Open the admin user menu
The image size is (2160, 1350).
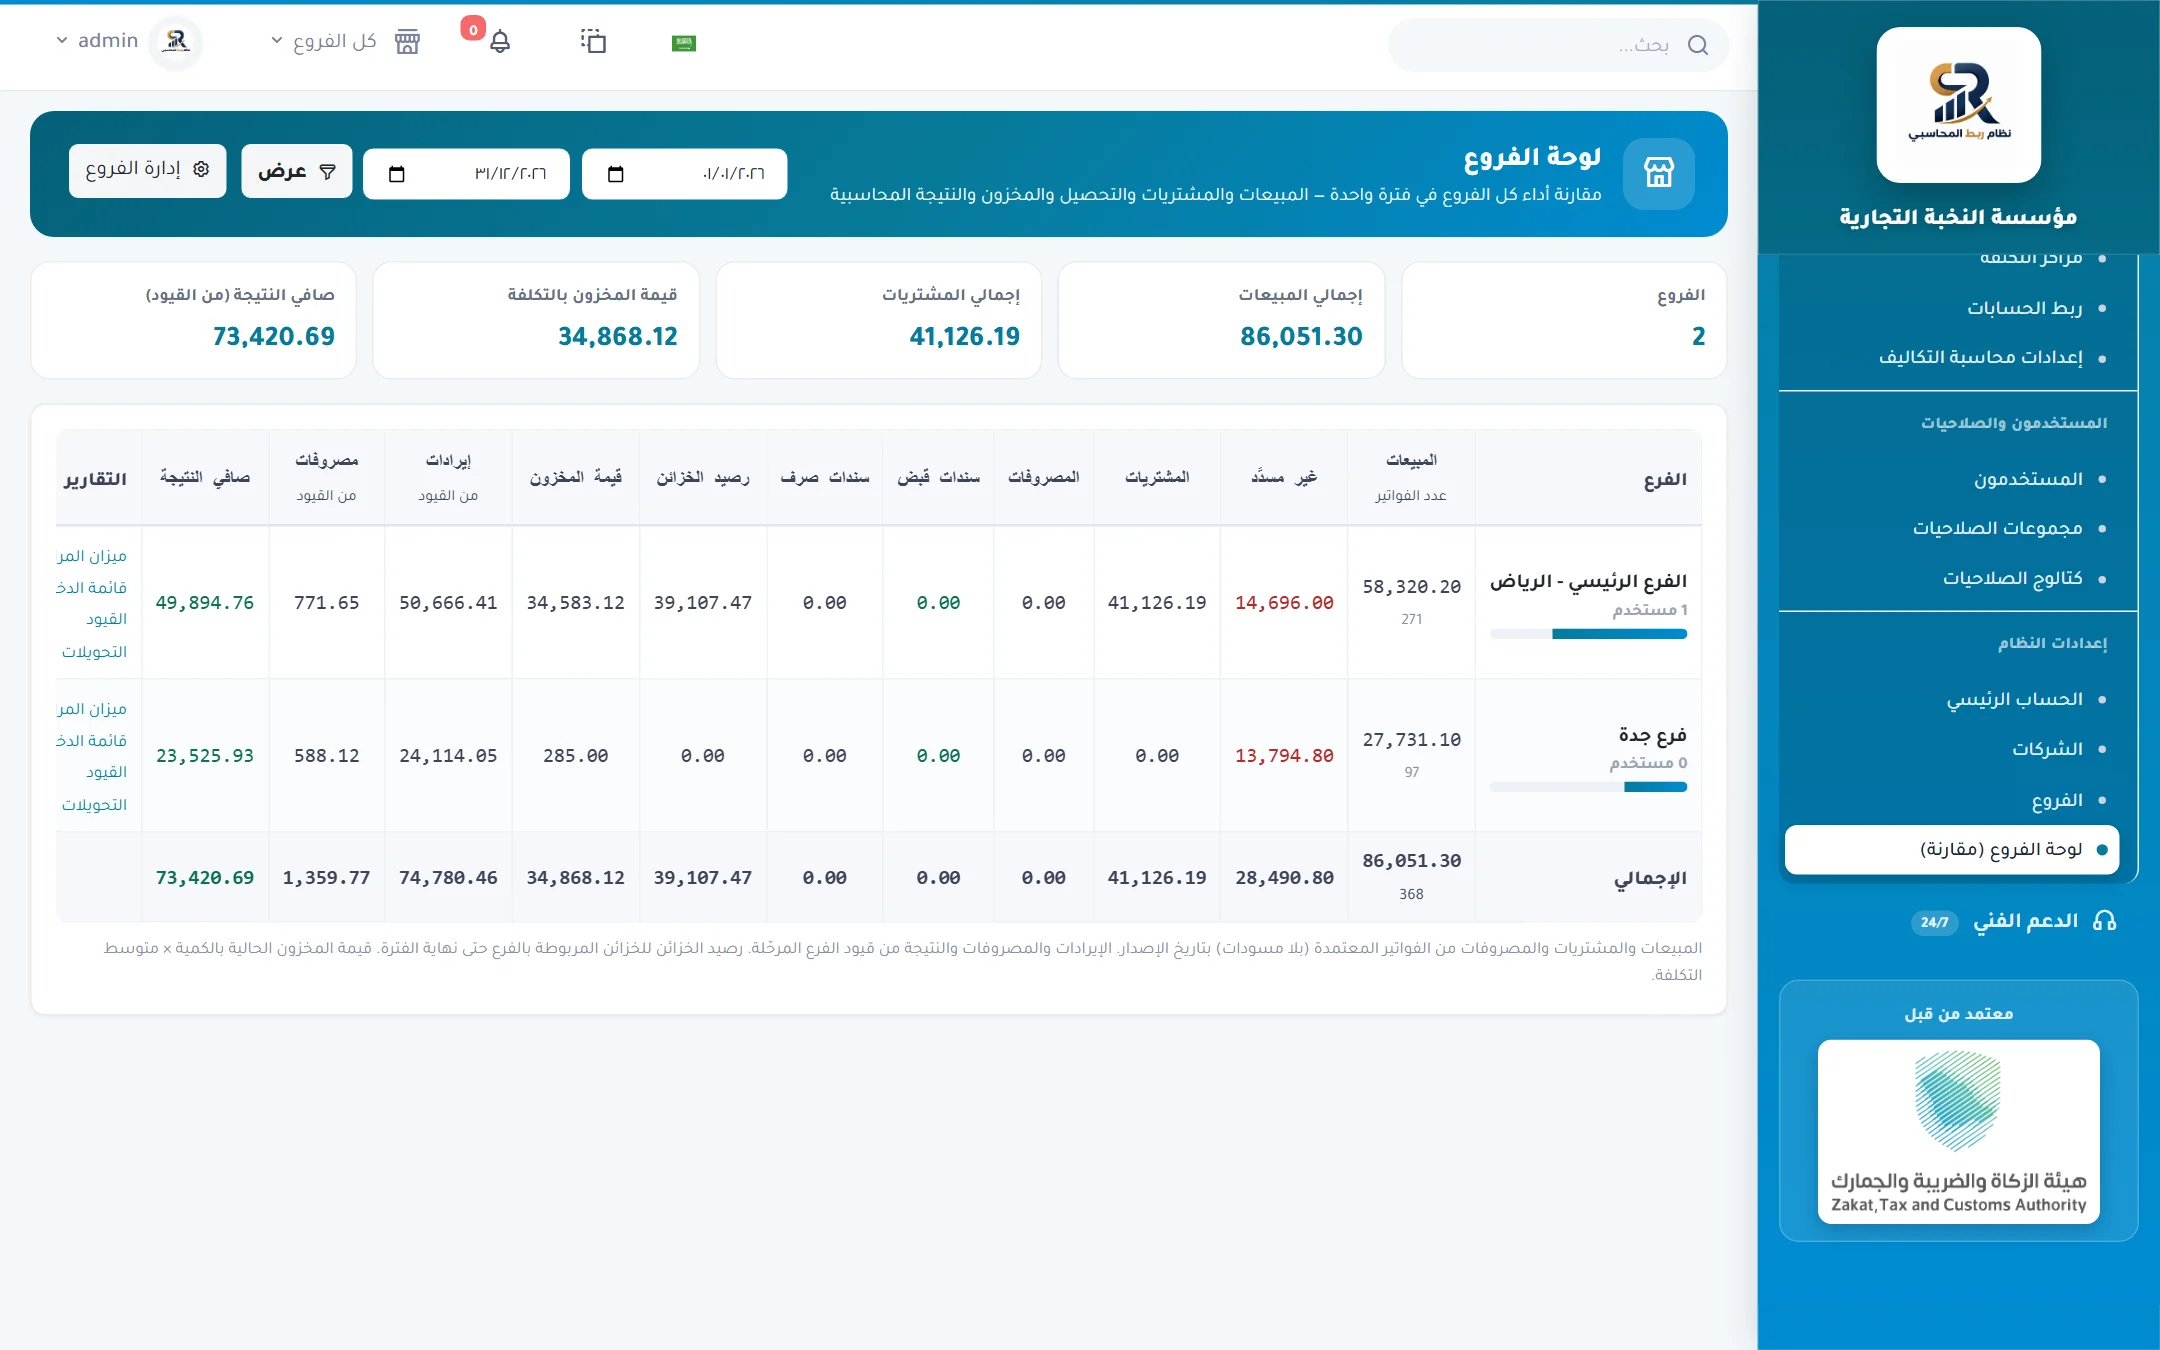coord(97,41)
